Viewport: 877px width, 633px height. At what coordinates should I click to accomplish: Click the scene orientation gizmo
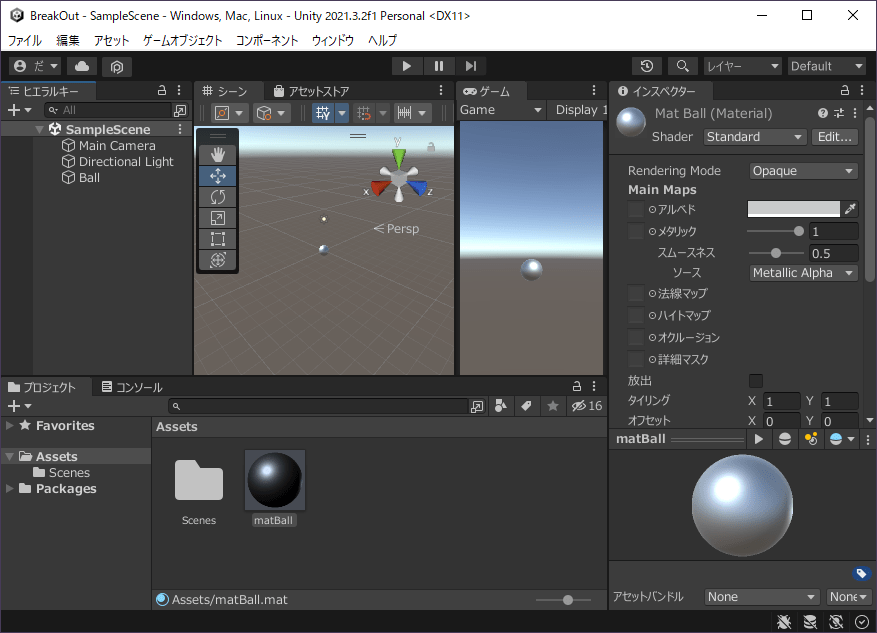tap(398, 175)
